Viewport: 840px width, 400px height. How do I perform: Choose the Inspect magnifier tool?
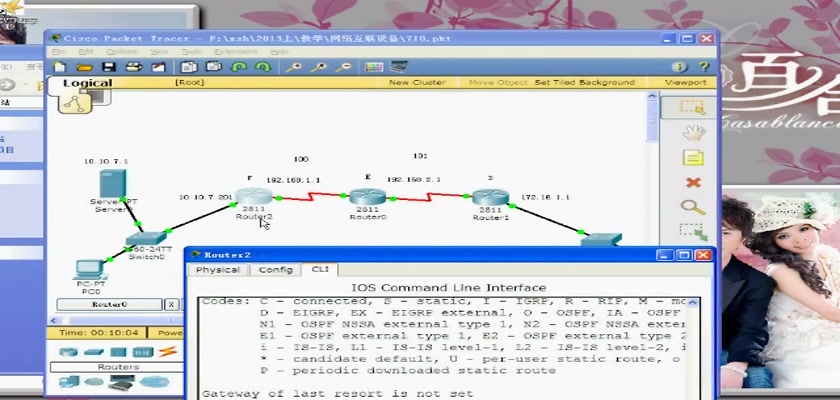pyautogui.click(x=693, y=207)
